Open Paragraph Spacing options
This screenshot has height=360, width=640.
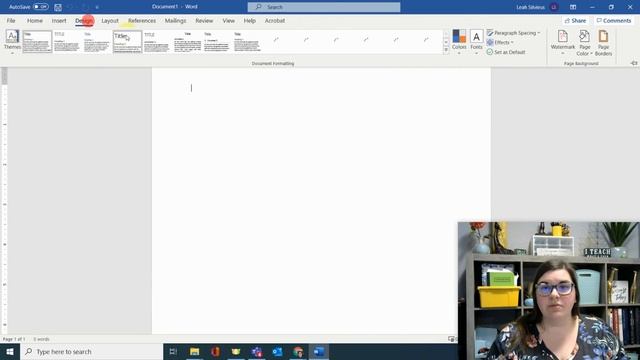tap(513, 33)
